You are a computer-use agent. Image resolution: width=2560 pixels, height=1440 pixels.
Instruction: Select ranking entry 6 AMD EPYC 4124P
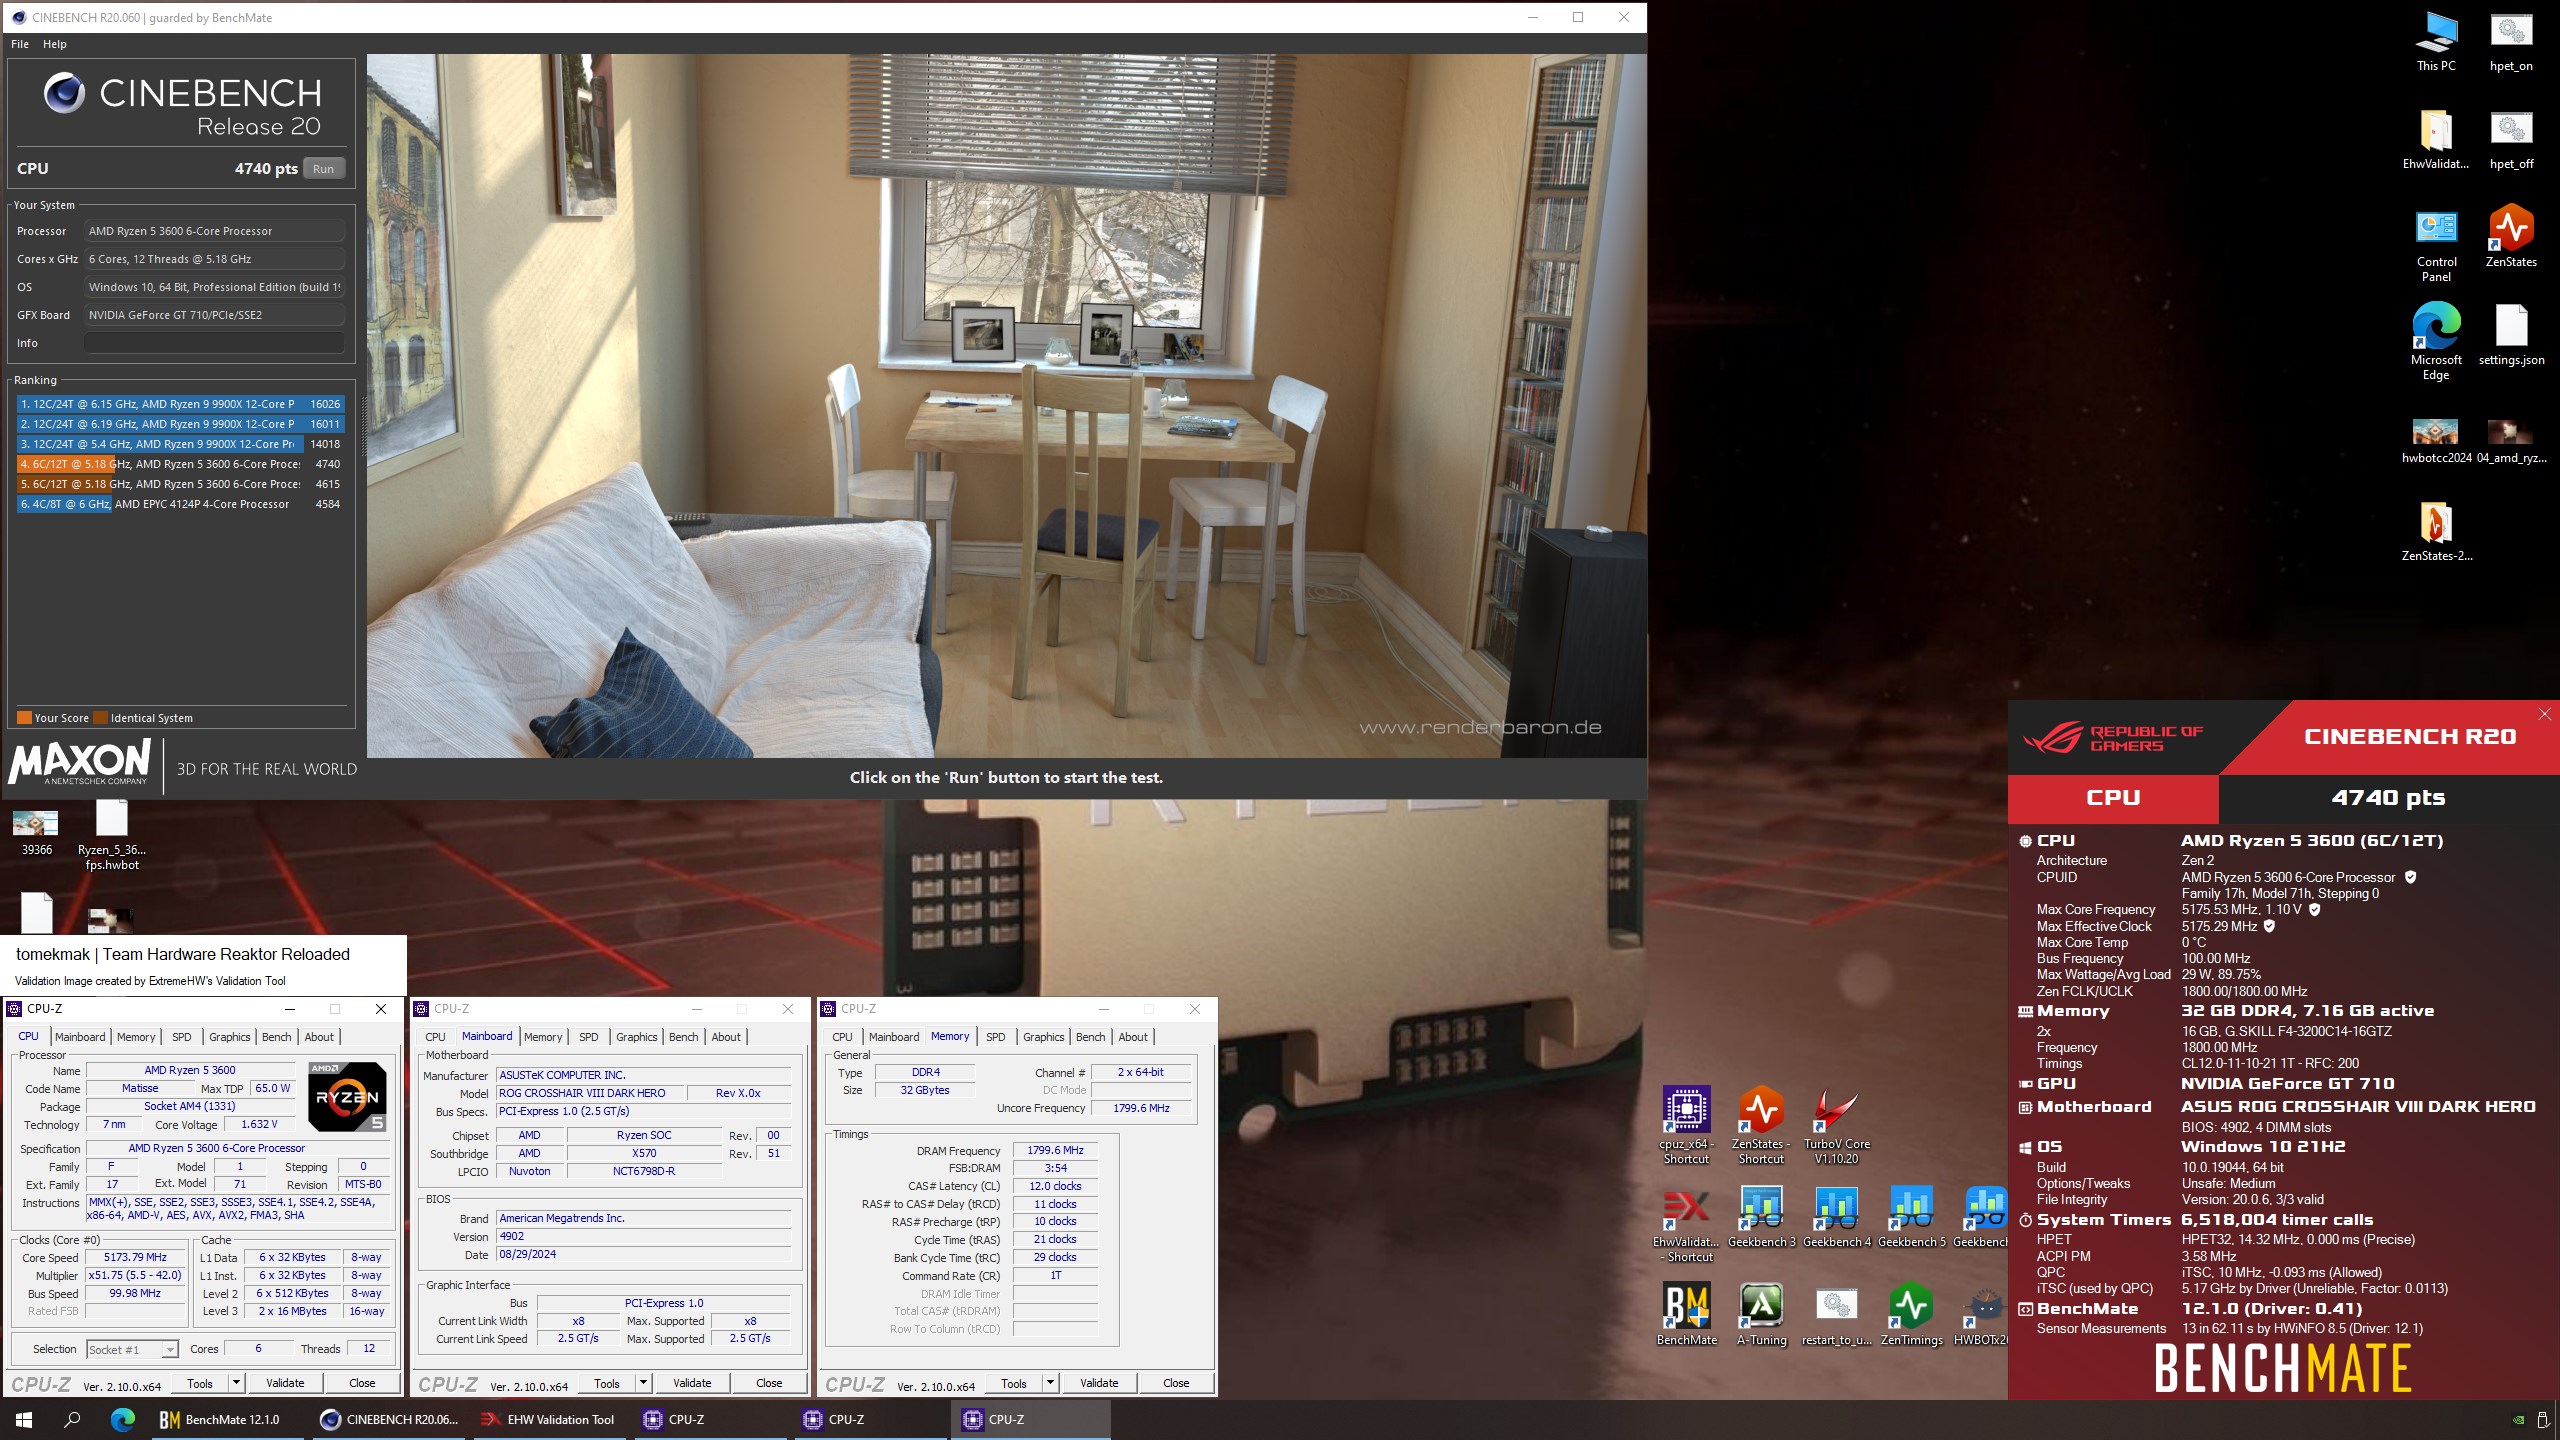181,504
